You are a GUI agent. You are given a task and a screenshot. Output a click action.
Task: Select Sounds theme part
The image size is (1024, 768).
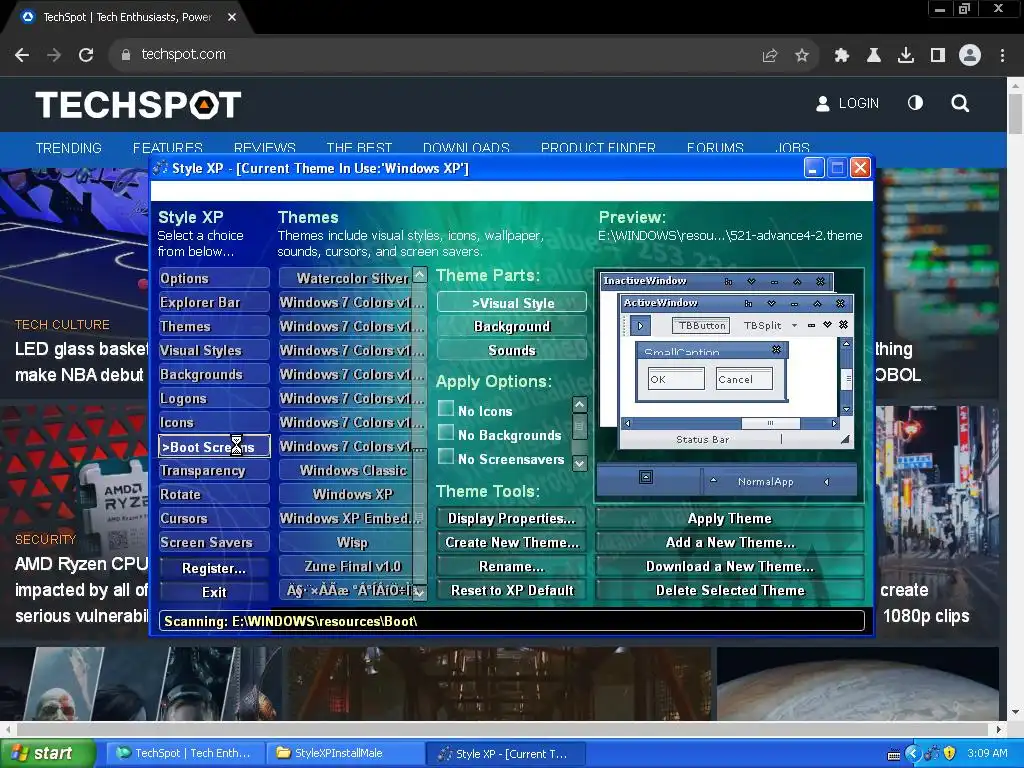click(512, 351)
